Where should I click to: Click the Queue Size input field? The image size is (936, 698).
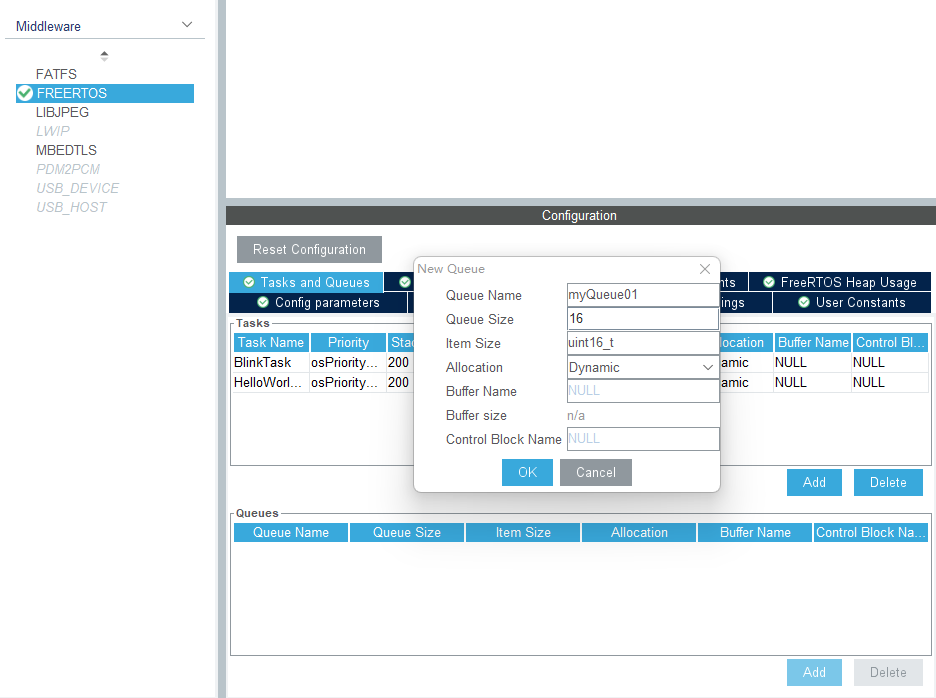(x=641, y=319)
